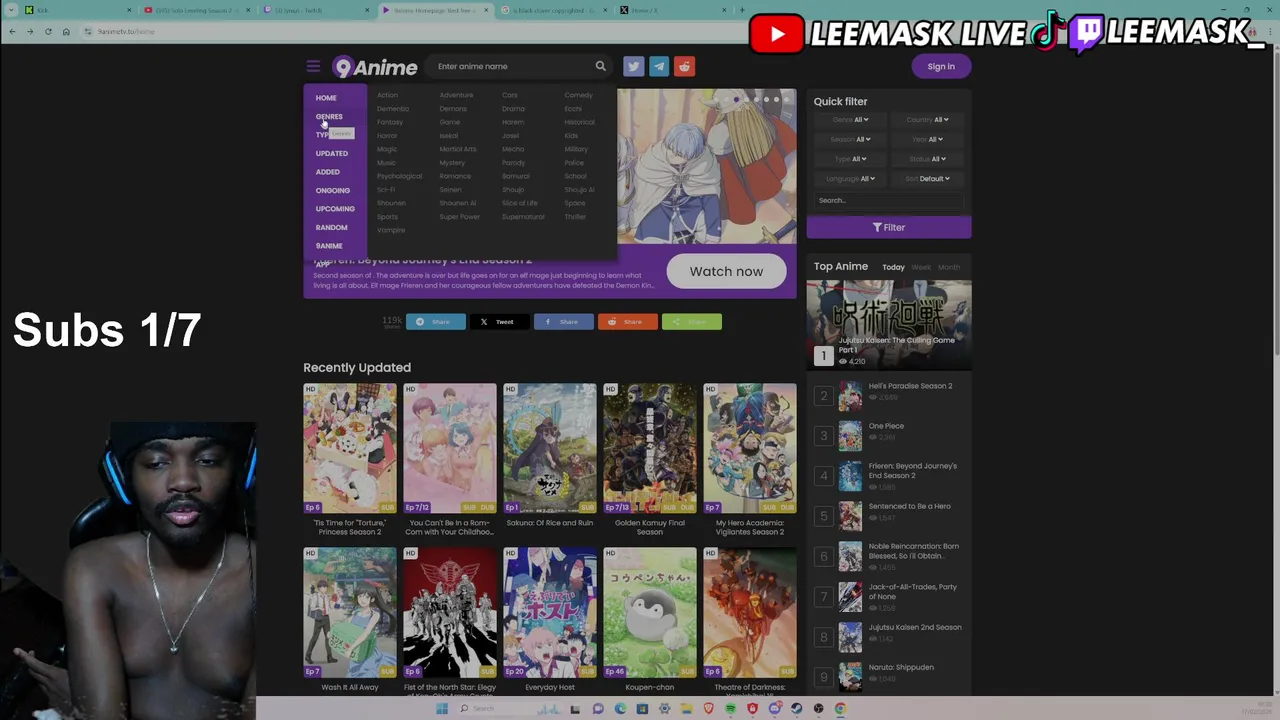Open the Telegram link in the header
Screen dimensions: 1280x720
tap(659, 66)
